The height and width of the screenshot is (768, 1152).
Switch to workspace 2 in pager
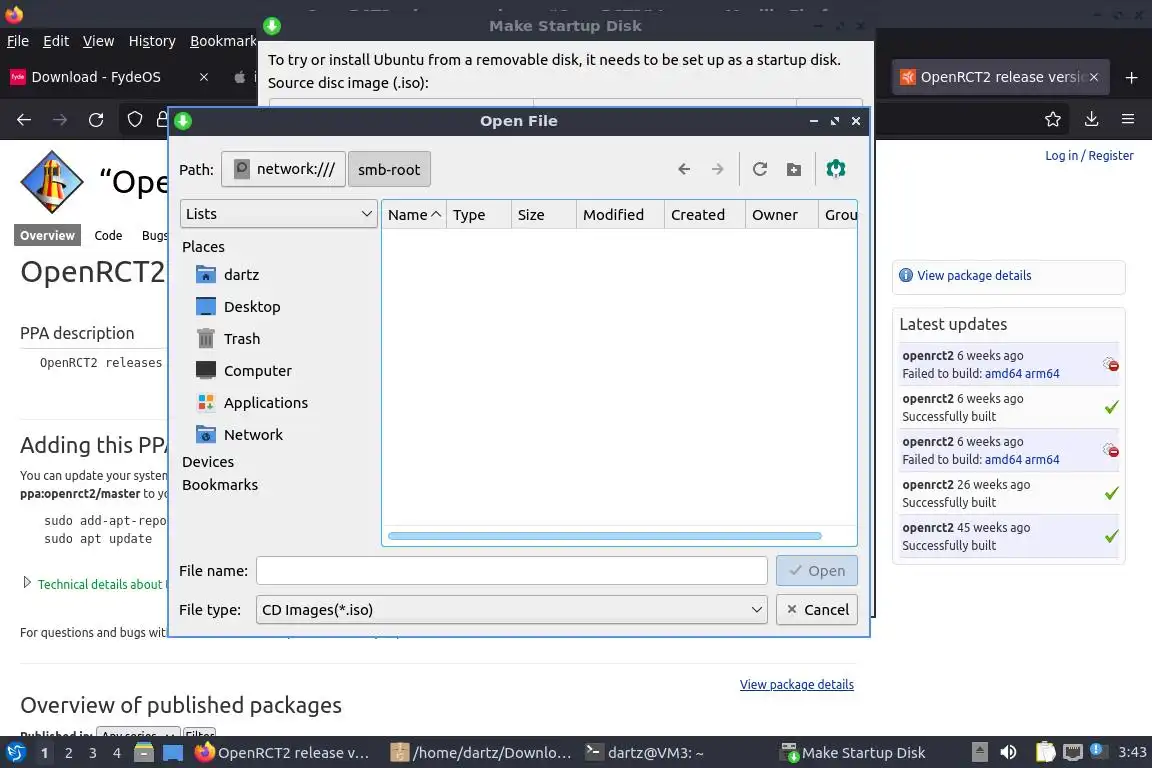[68, 753]
